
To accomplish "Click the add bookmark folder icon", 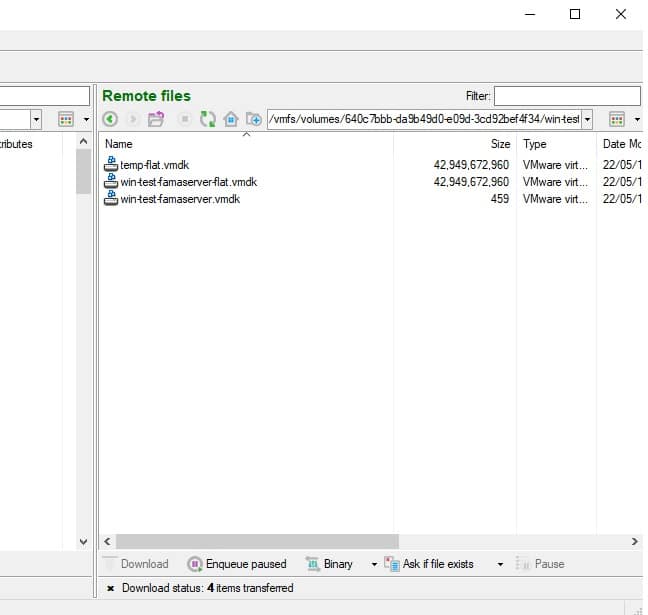I will click(x=254, y=119).
